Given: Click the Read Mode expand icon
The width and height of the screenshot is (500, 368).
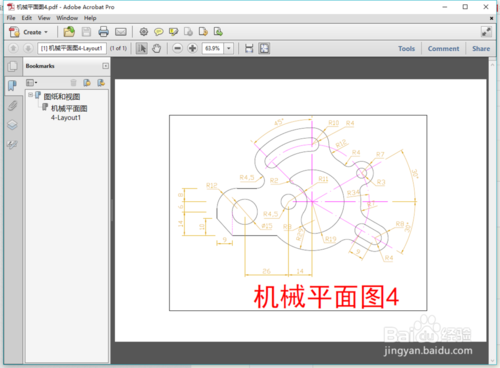Looking at the screenshot, I should coord(486,32).
